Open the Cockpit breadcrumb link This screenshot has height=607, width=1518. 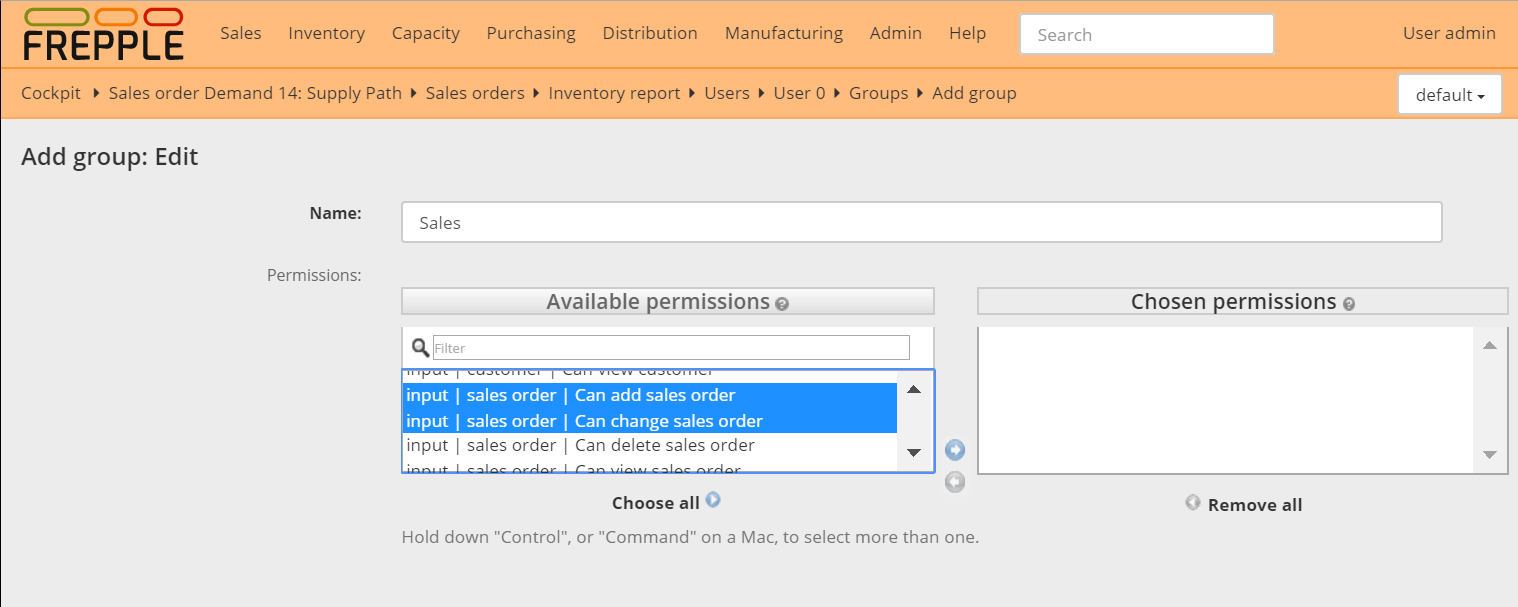51,93
